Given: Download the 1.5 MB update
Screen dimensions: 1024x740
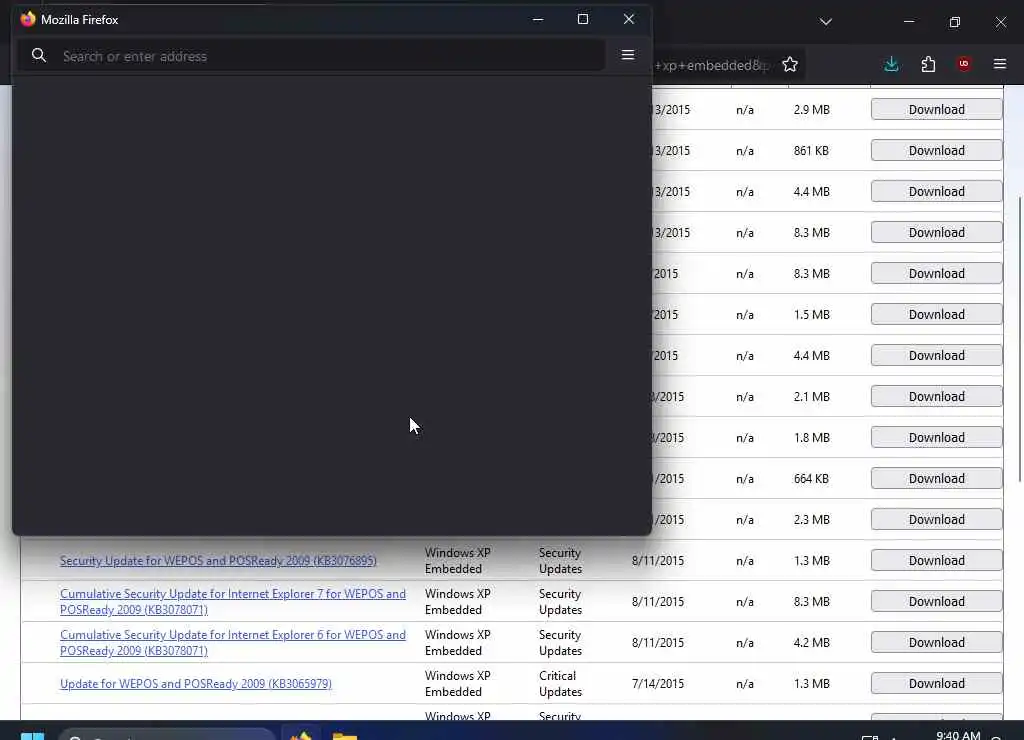Looking at the screenshot, I should click(936, 314).
